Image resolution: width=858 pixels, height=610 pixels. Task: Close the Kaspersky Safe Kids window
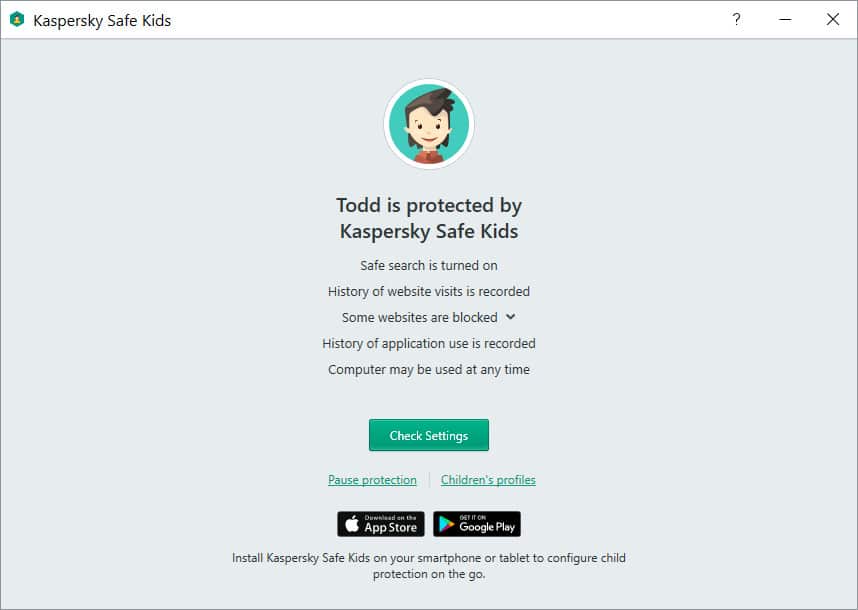(833, 20)
